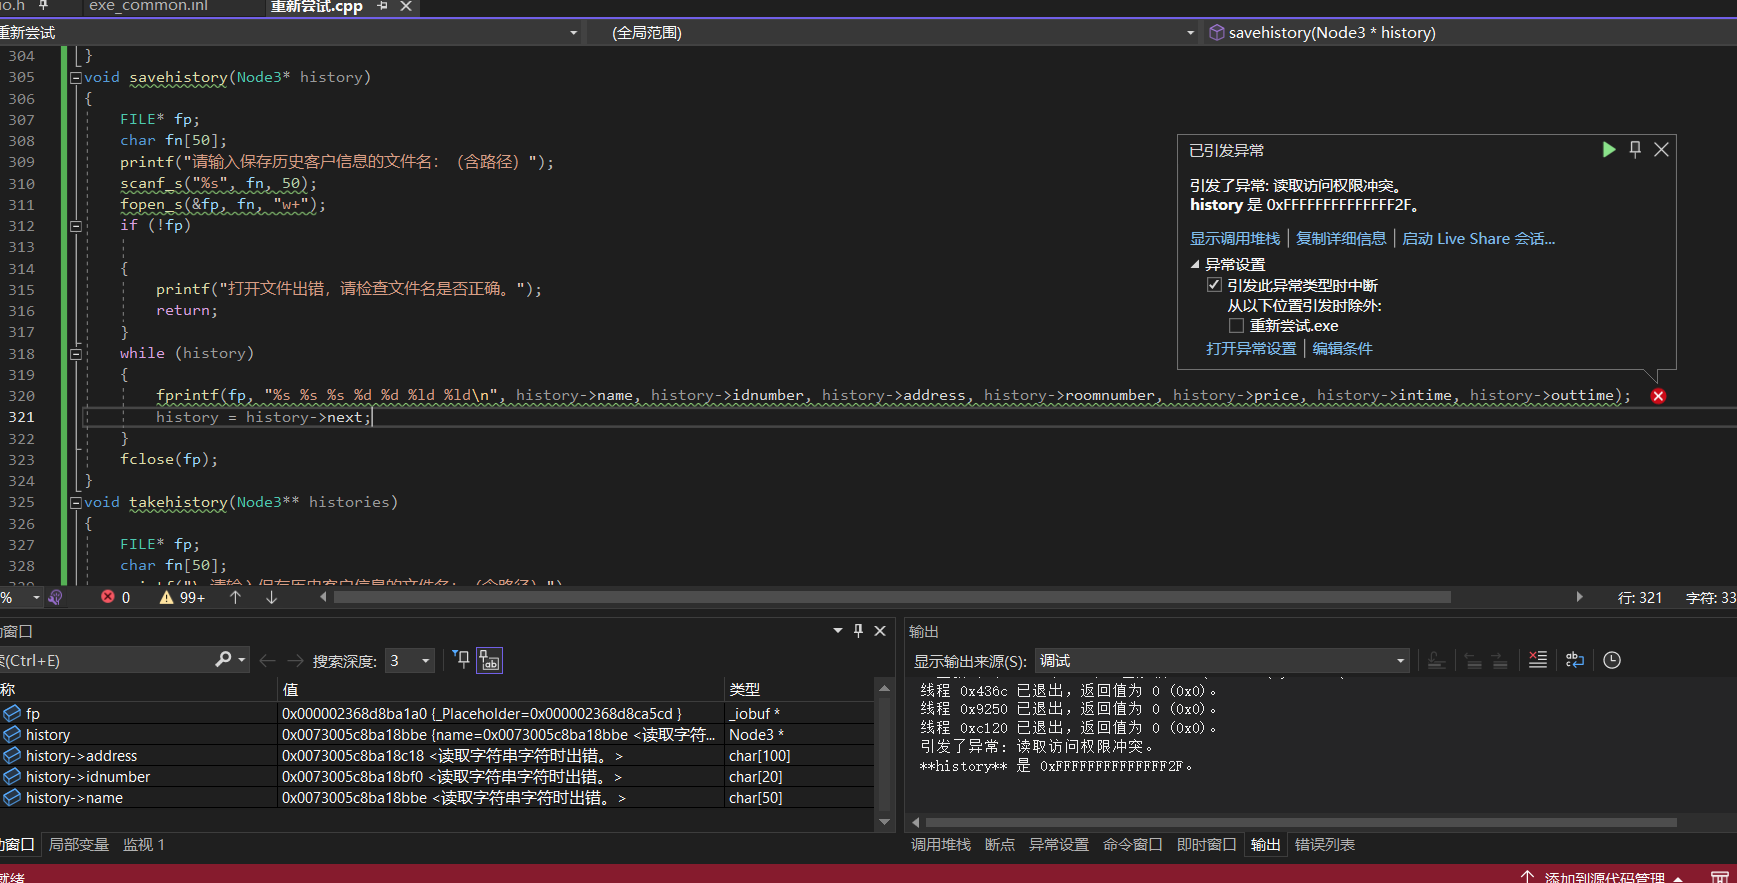1737x883 pixels.
Task: Click the editor horizontal scrollbar thumb
Action: click(x=892, y=597)
